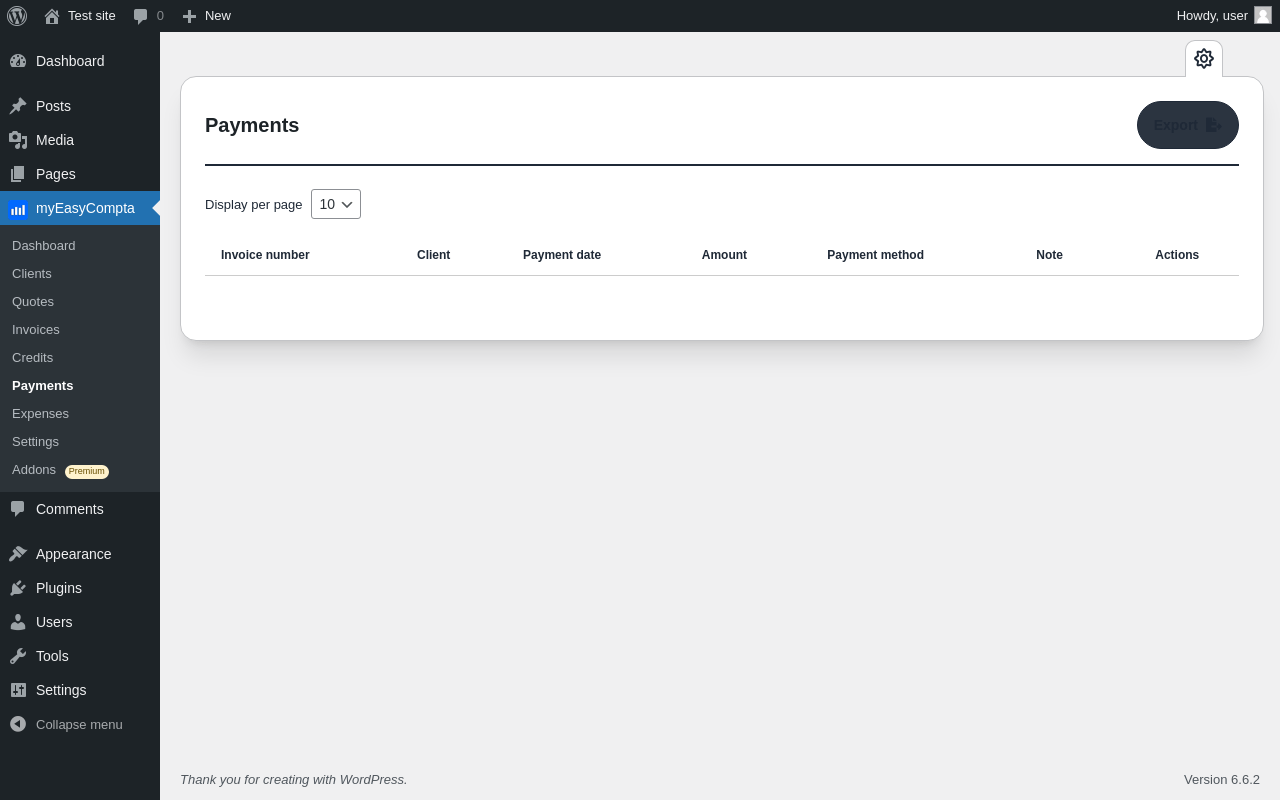1280x800 pixels.
Task: Follow the WordPress link in footer
Action: (x=372, y=779)
